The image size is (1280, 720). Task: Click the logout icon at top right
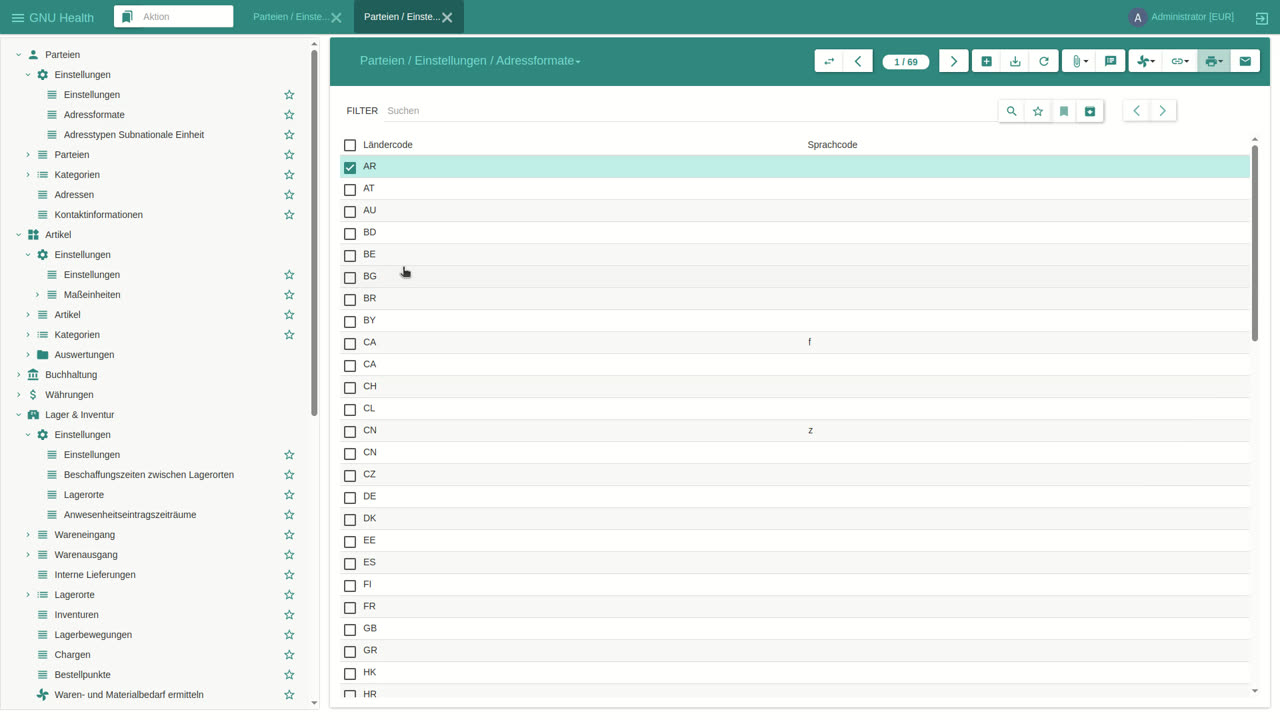pyautogui.click(x=1262, y=18)
